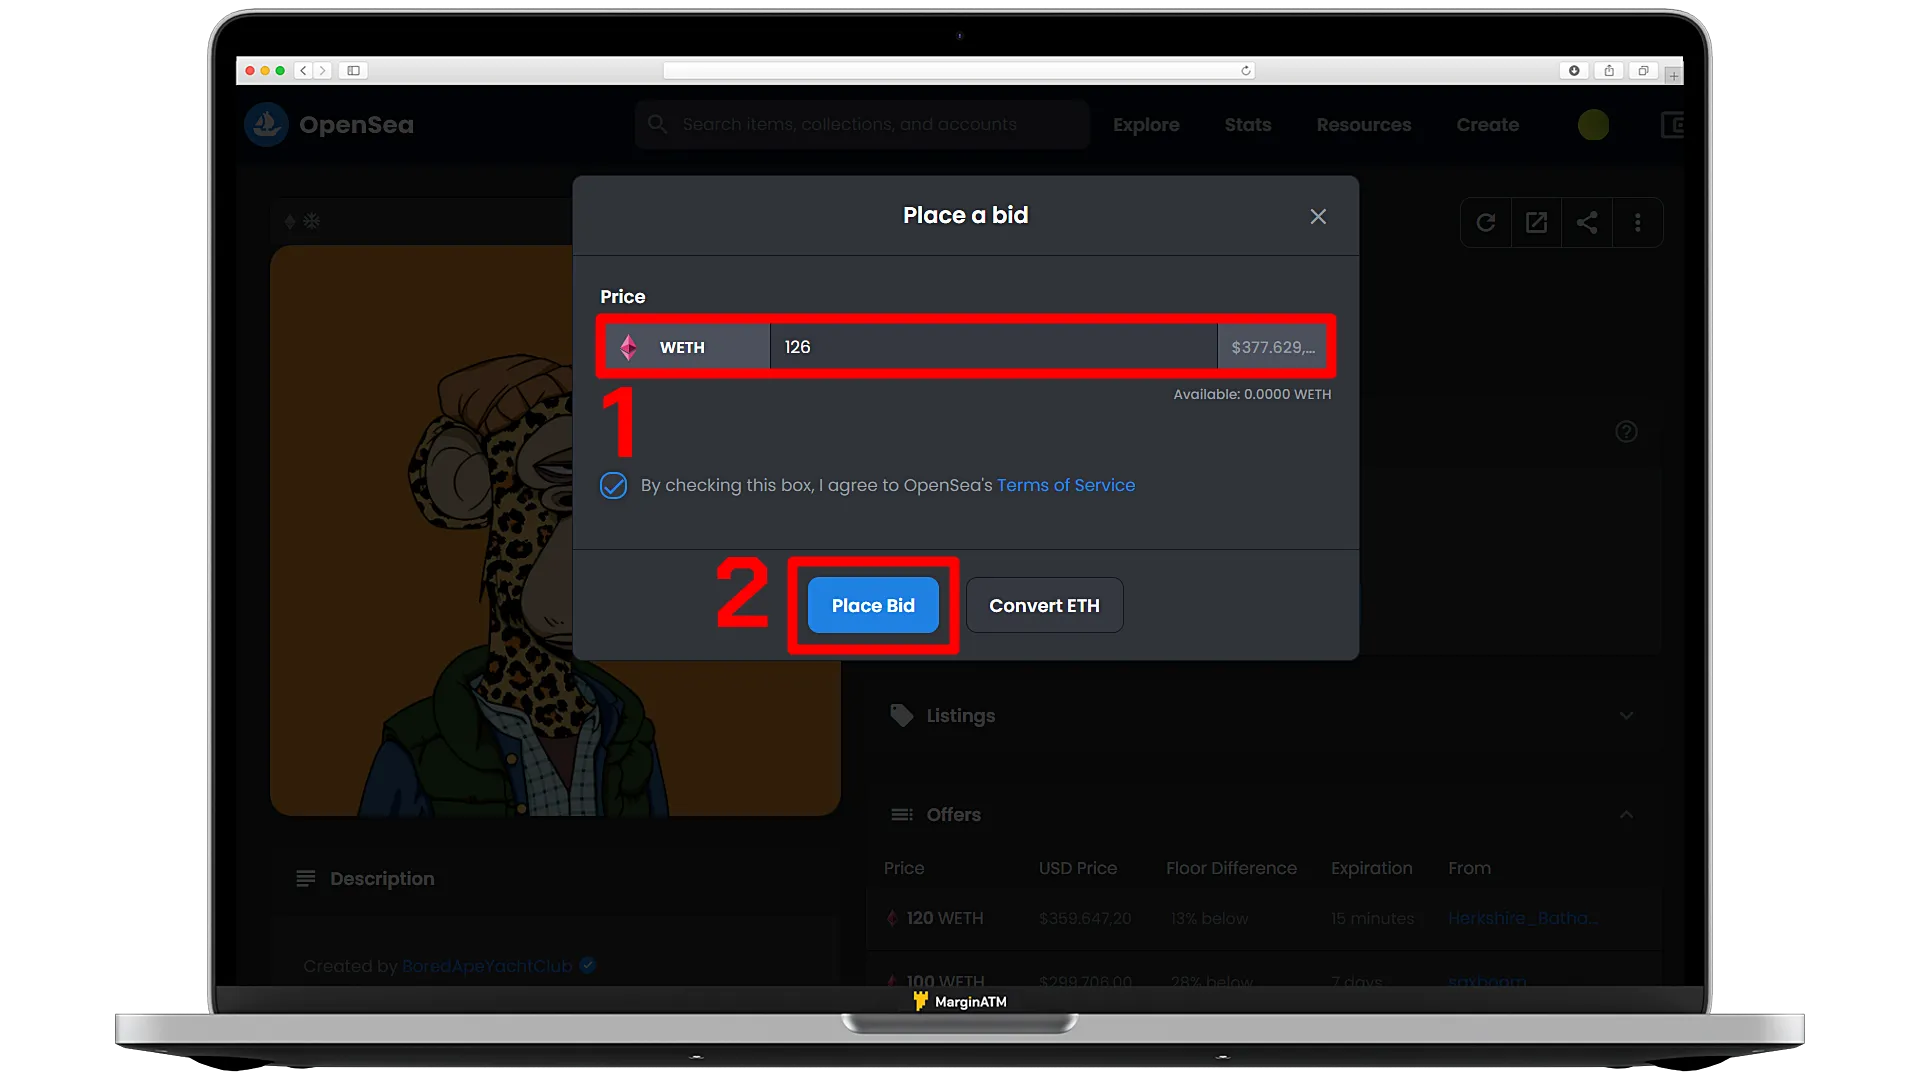Open the Explore menu
1920x1080 pixels.
[x=1146, y=125]
